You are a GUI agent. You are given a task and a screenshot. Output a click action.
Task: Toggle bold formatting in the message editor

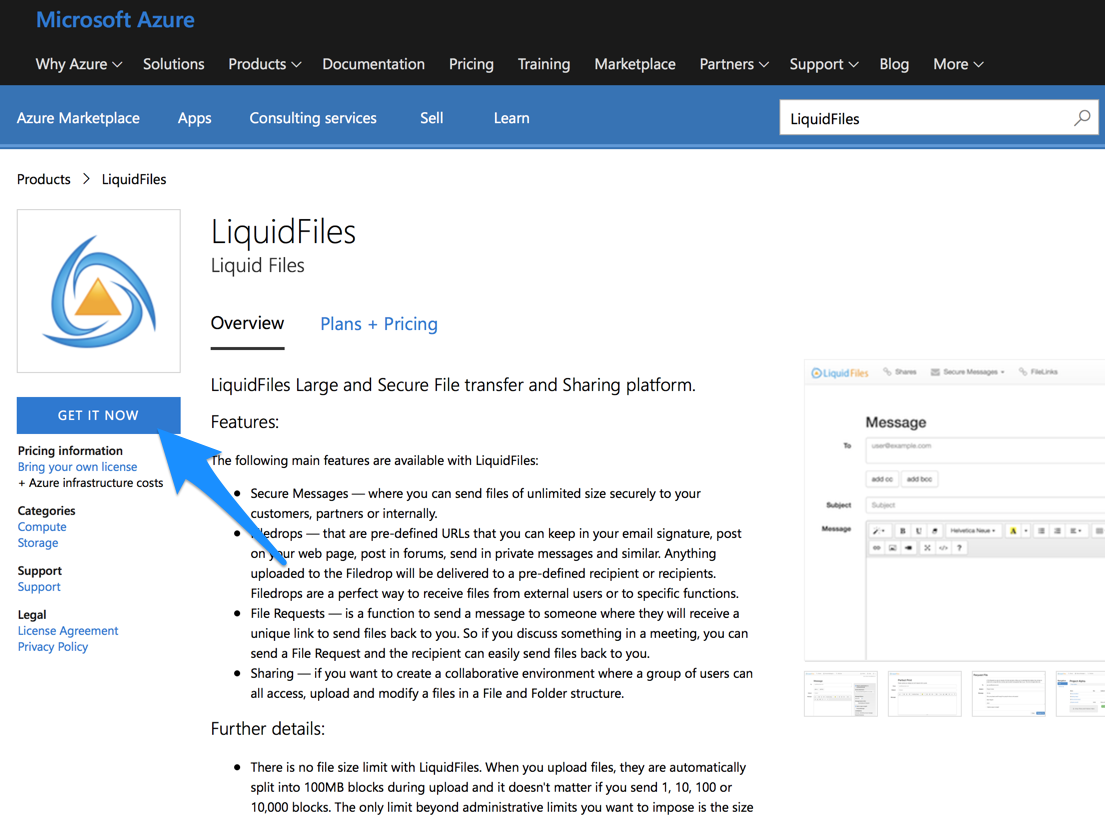tap(903, 531)
